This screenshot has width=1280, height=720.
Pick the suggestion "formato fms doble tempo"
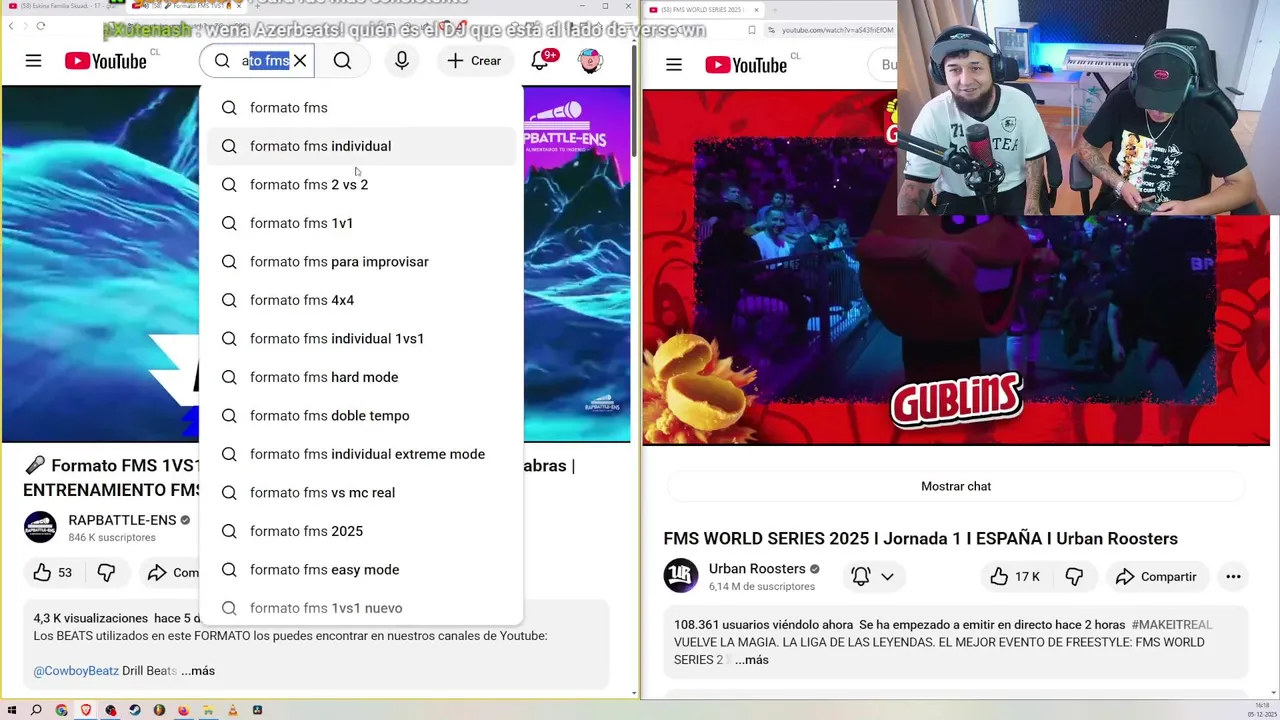362,416
